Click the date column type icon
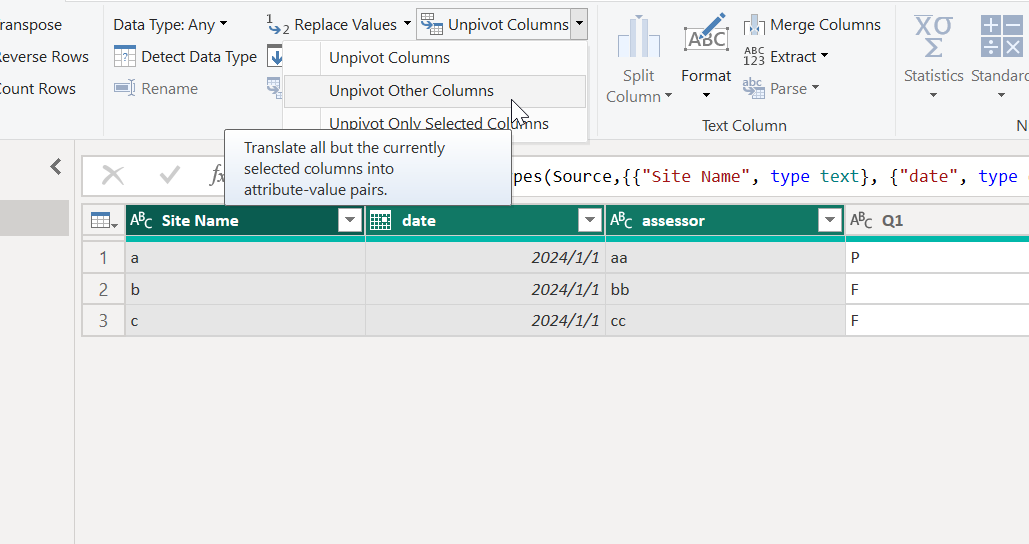 click(381, 220)
